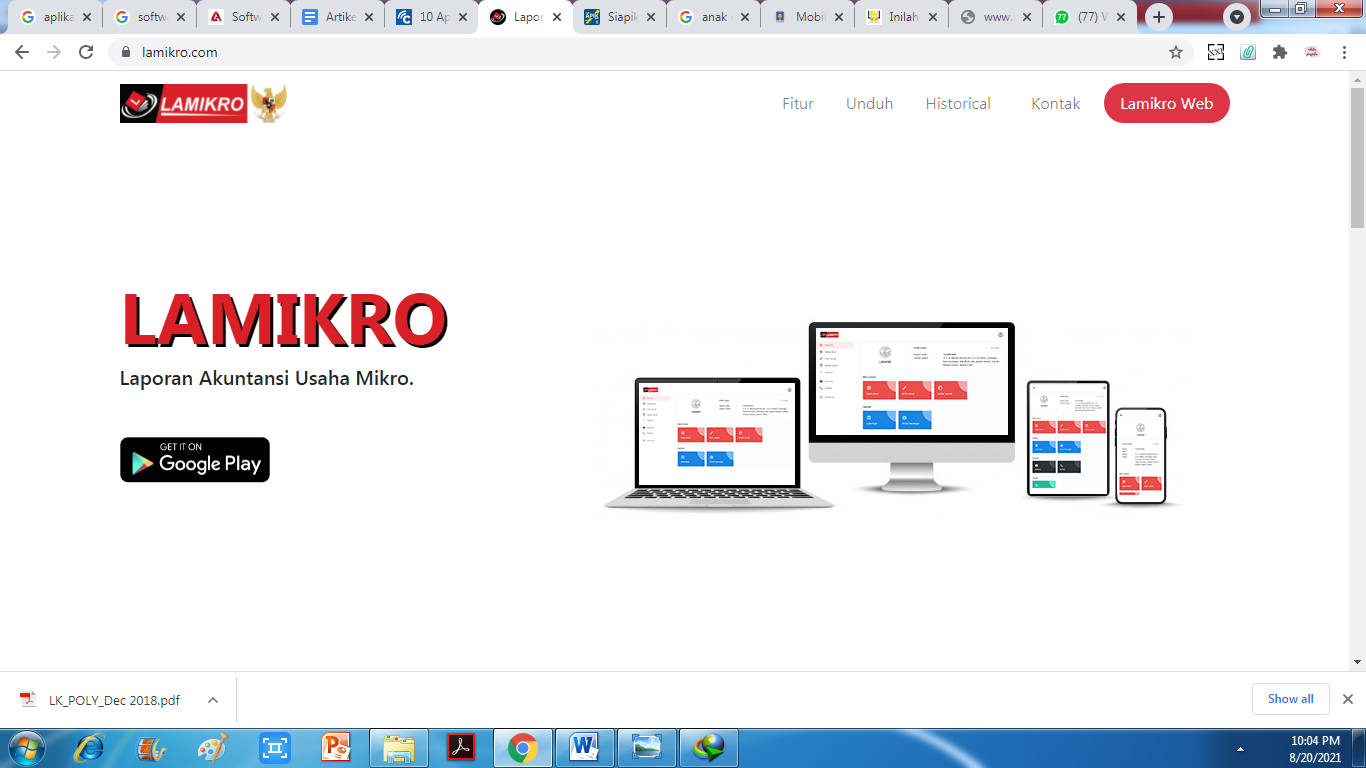Reload the lamikro.com page
Image resolution: width=1366 pixels, height=768 pixels.
(x=86, y=52)
